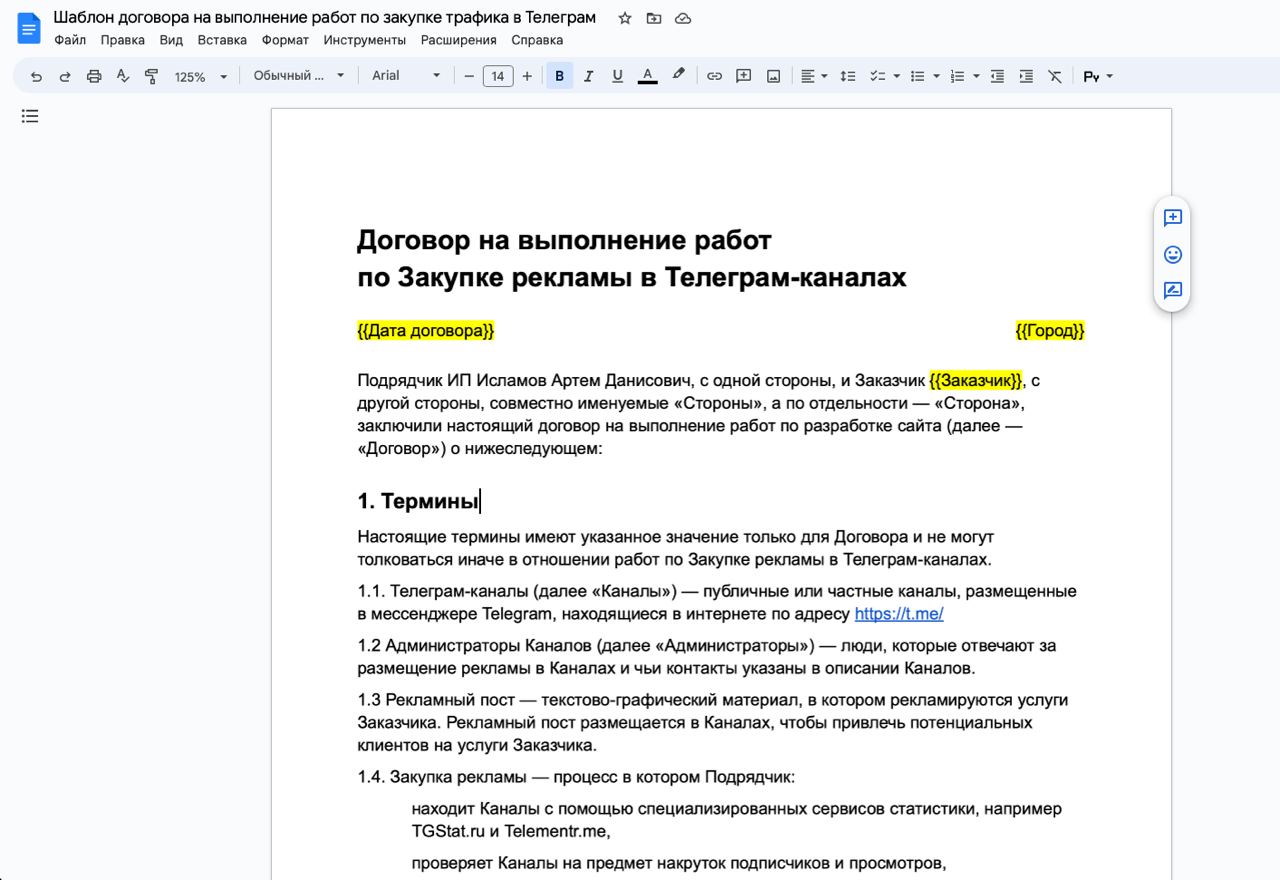Clear text formatting
The image size is (1280, 880).
1055,76
